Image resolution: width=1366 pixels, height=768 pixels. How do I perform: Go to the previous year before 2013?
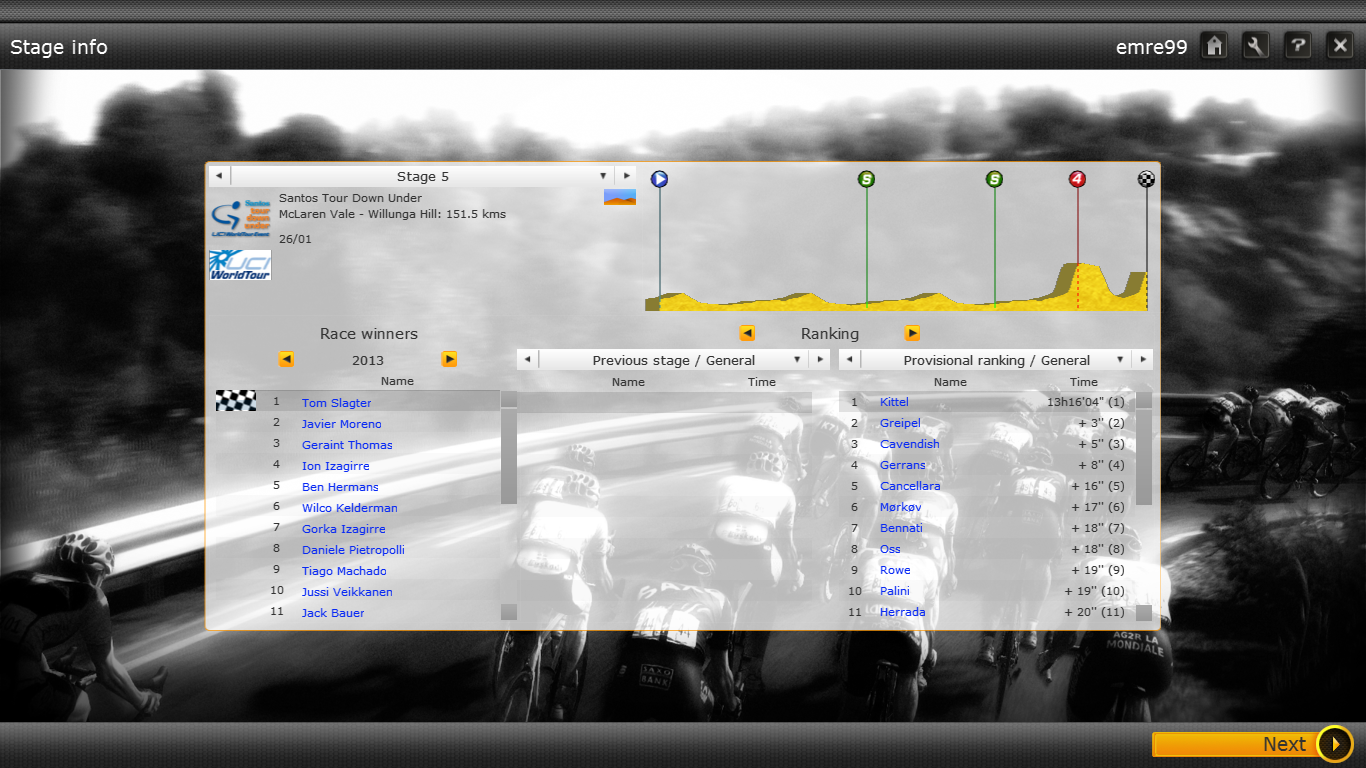286,359
